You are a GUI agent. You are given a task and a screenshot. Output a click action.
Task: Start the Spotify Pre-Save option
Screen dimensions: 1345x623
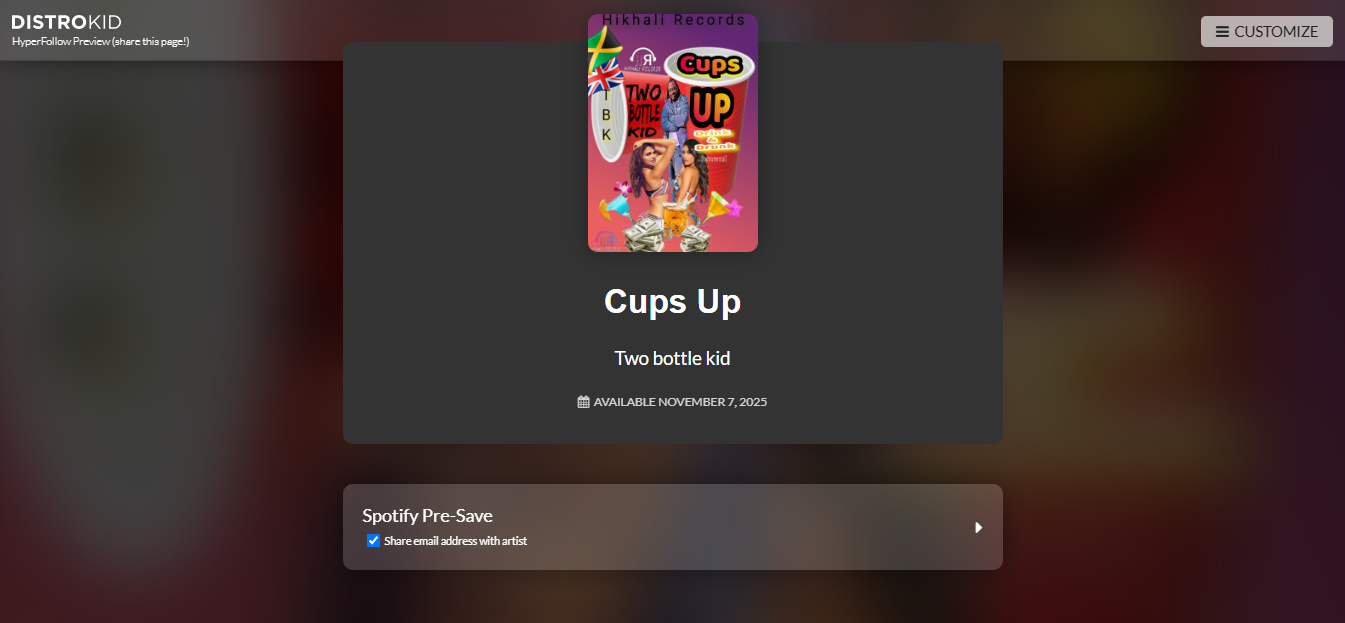click(673, 527)
